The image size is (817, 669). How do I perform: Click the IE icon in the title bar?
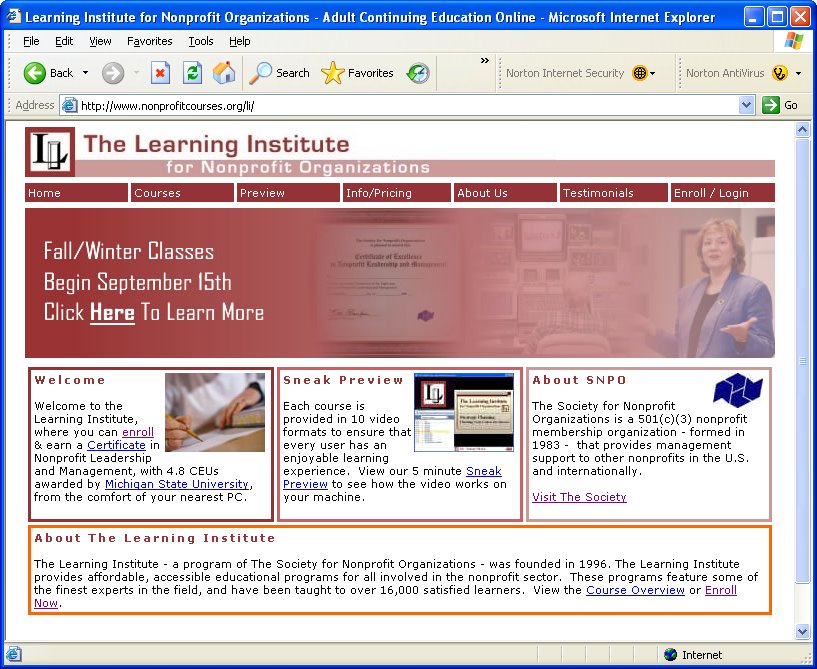(x=13, y=17)
